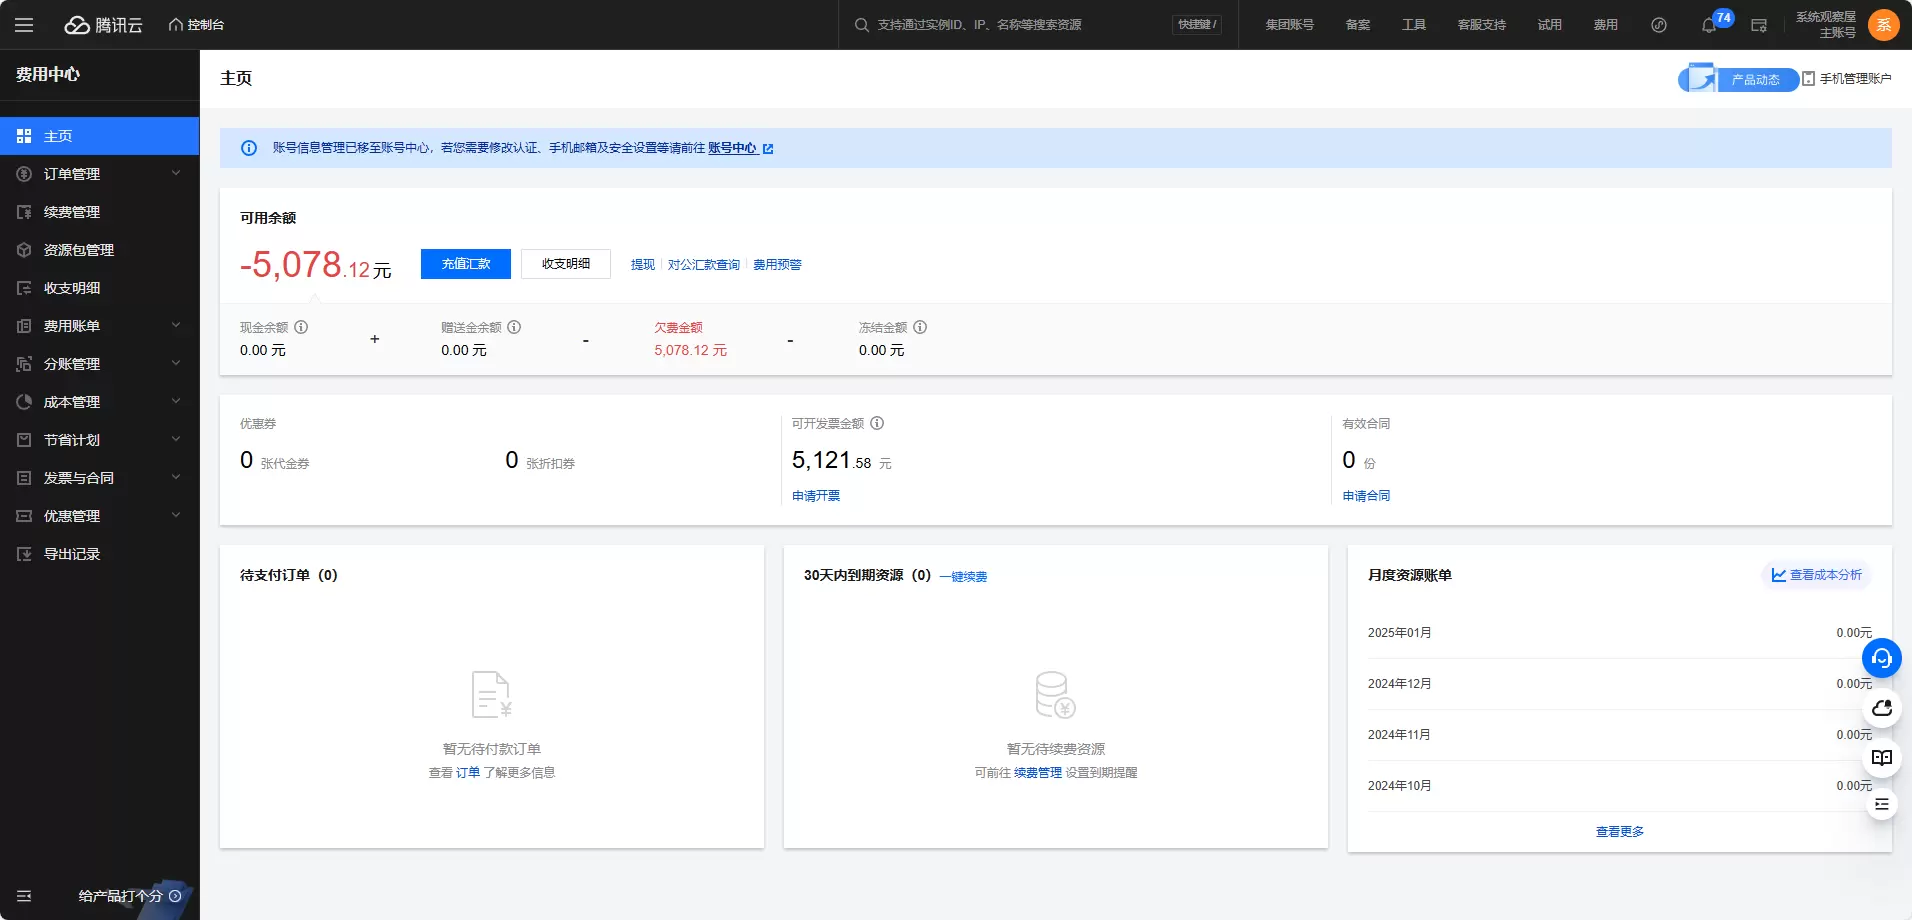This screenshot has width=1912, height=920.
Task: Open the documentation book floating icon
Action: tap(1881, 757)
